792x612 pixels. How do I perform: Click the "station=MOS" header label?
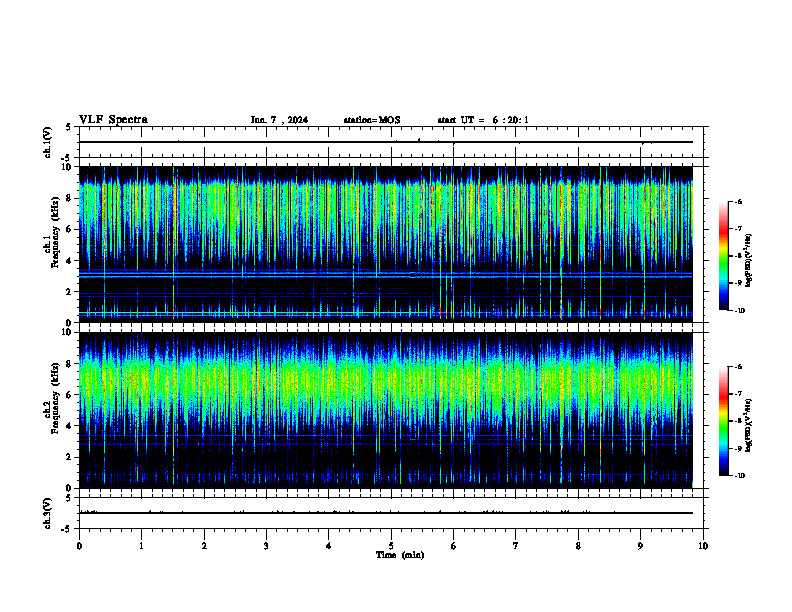click(372, 120)
